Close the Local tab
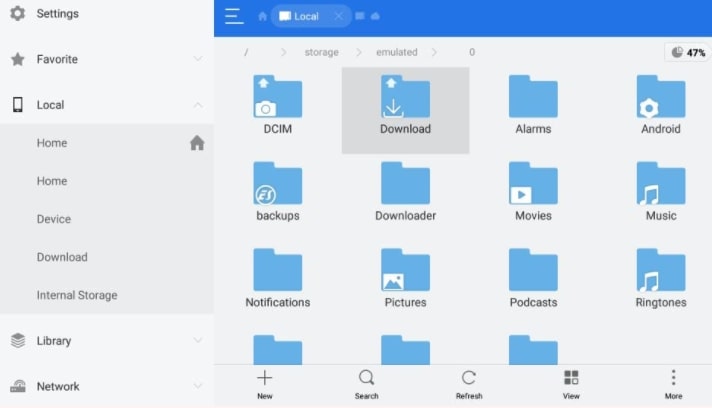 pyautogui.click(x=338, y=16)
